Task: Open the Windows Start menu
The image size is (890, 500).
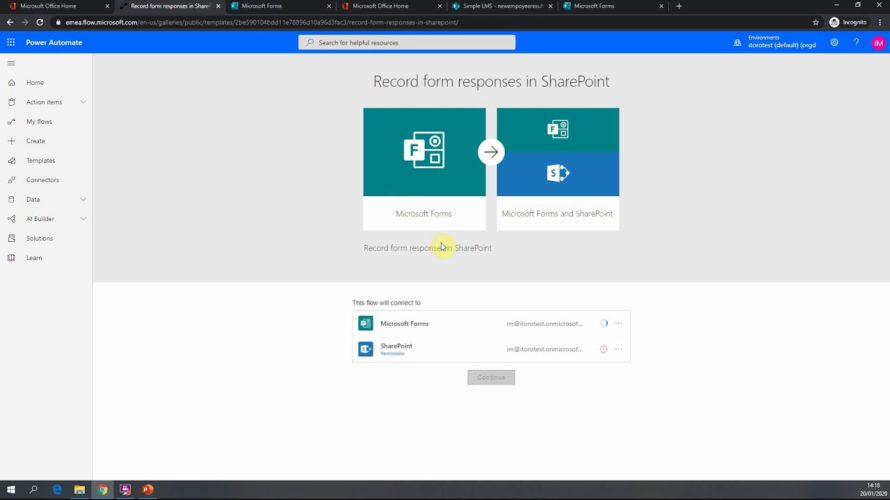Action: (11, 489)
